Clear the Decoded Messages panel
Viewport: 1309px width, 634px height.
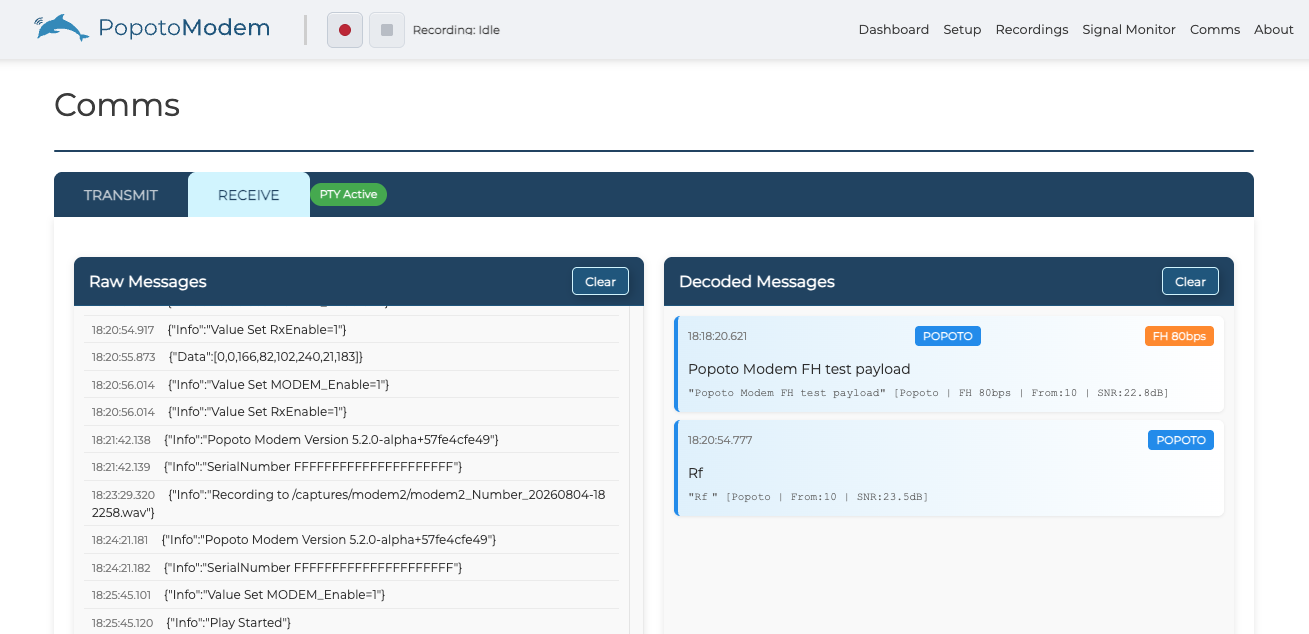click(1190, 282)
